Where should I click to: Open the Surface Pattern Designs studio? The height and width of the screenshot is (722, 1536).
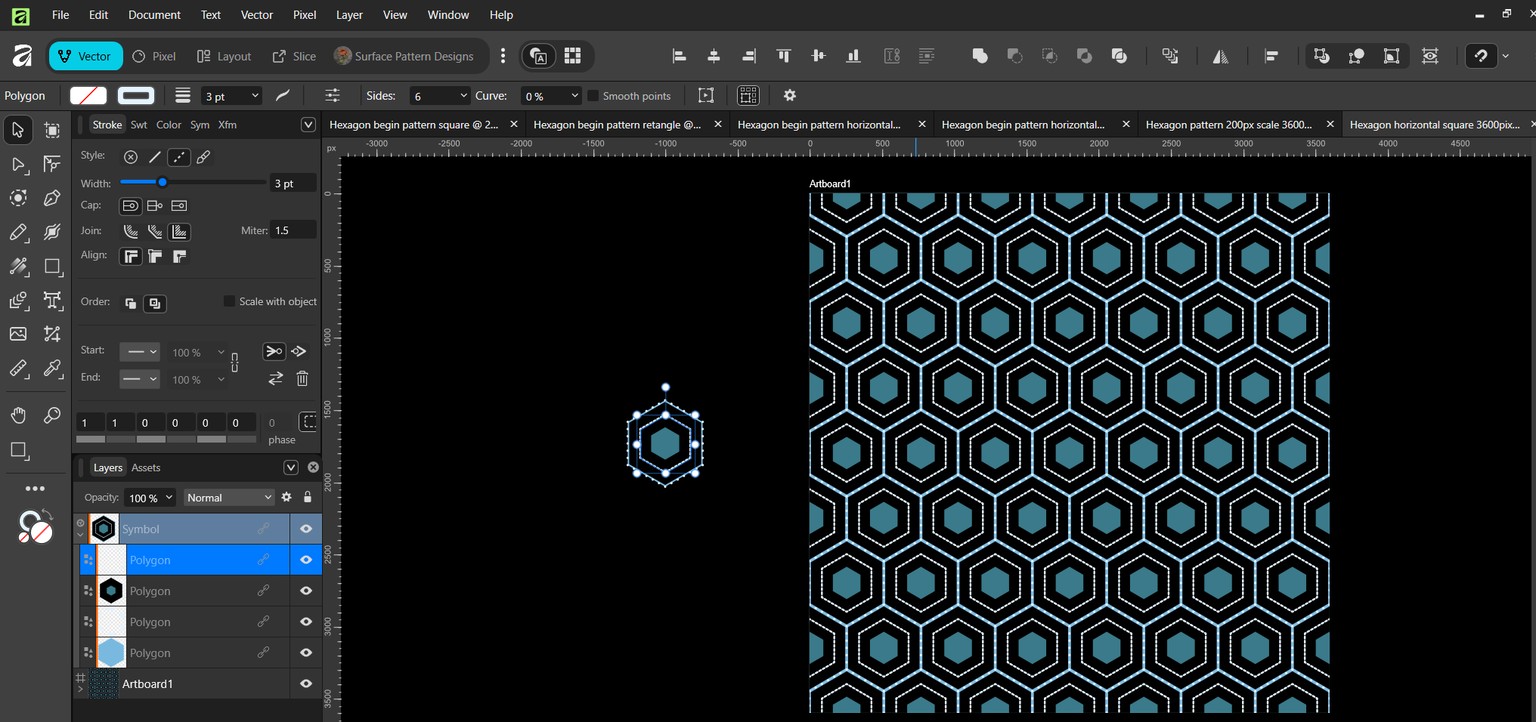pos(404,56)
